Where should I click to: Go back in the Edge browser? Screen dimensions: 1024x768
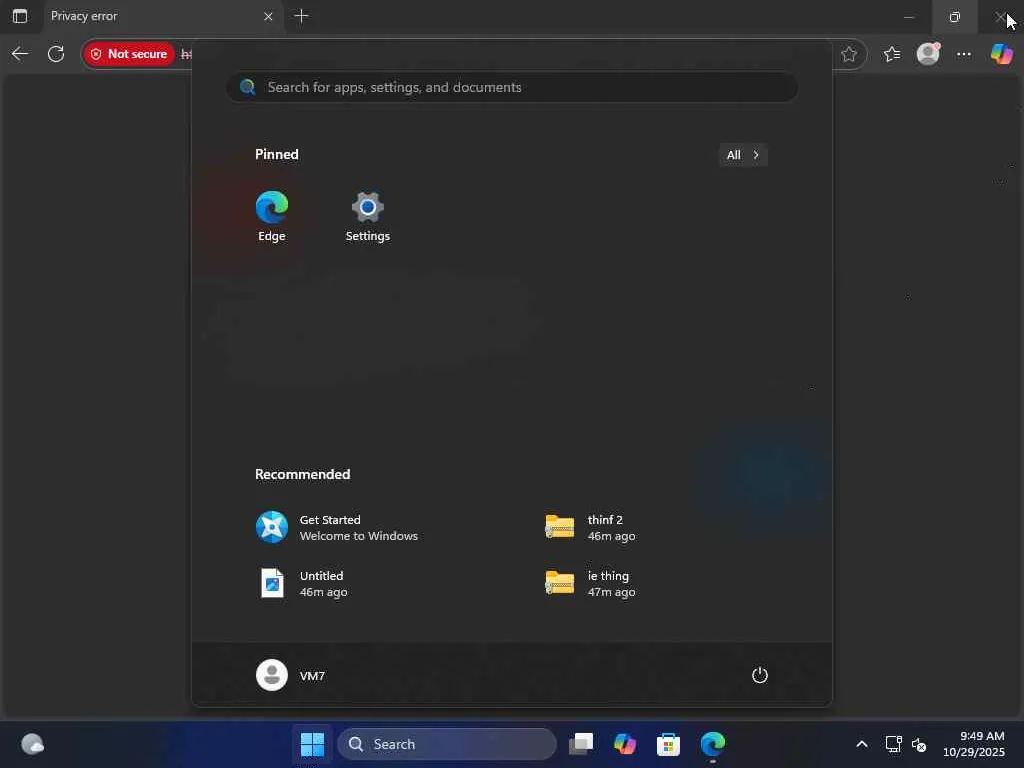click(x=20, y=54)
